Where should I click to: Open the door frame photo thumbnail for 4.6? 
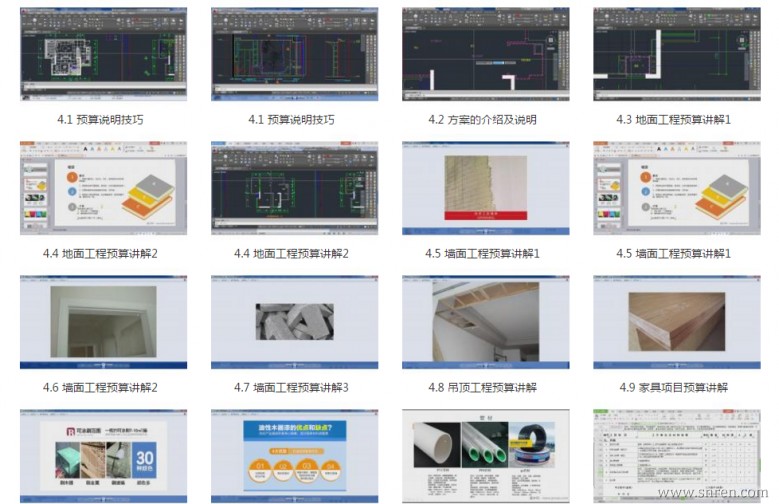coord(103,322)
